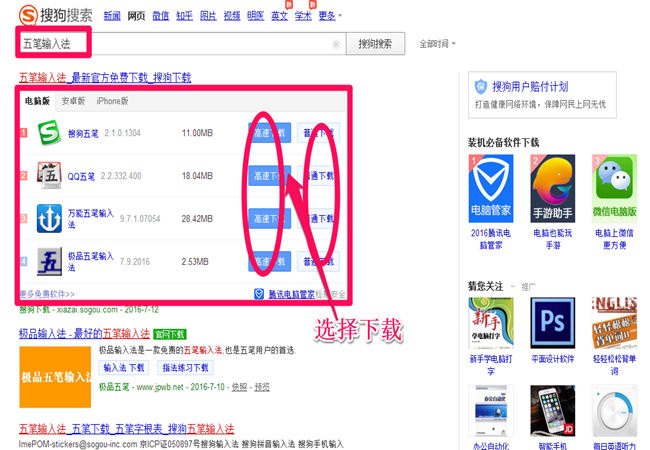This screenshot has width=650, height=450.
Task: Open the 电脑也能玩手游 caption link
Action: [x=553, y=239]
